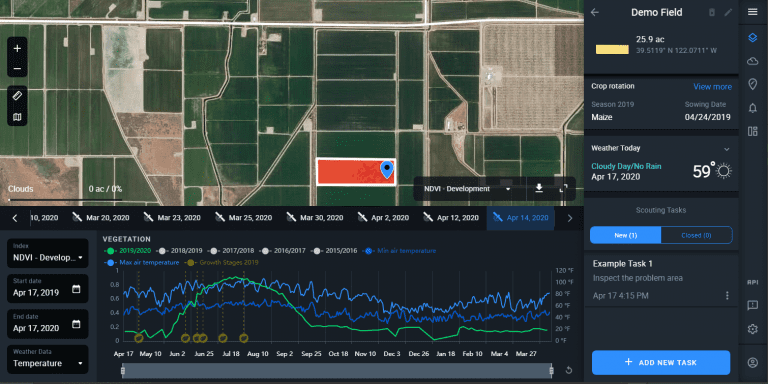
Task: Click the download NDVI image icon
Action: click(539, 189)
